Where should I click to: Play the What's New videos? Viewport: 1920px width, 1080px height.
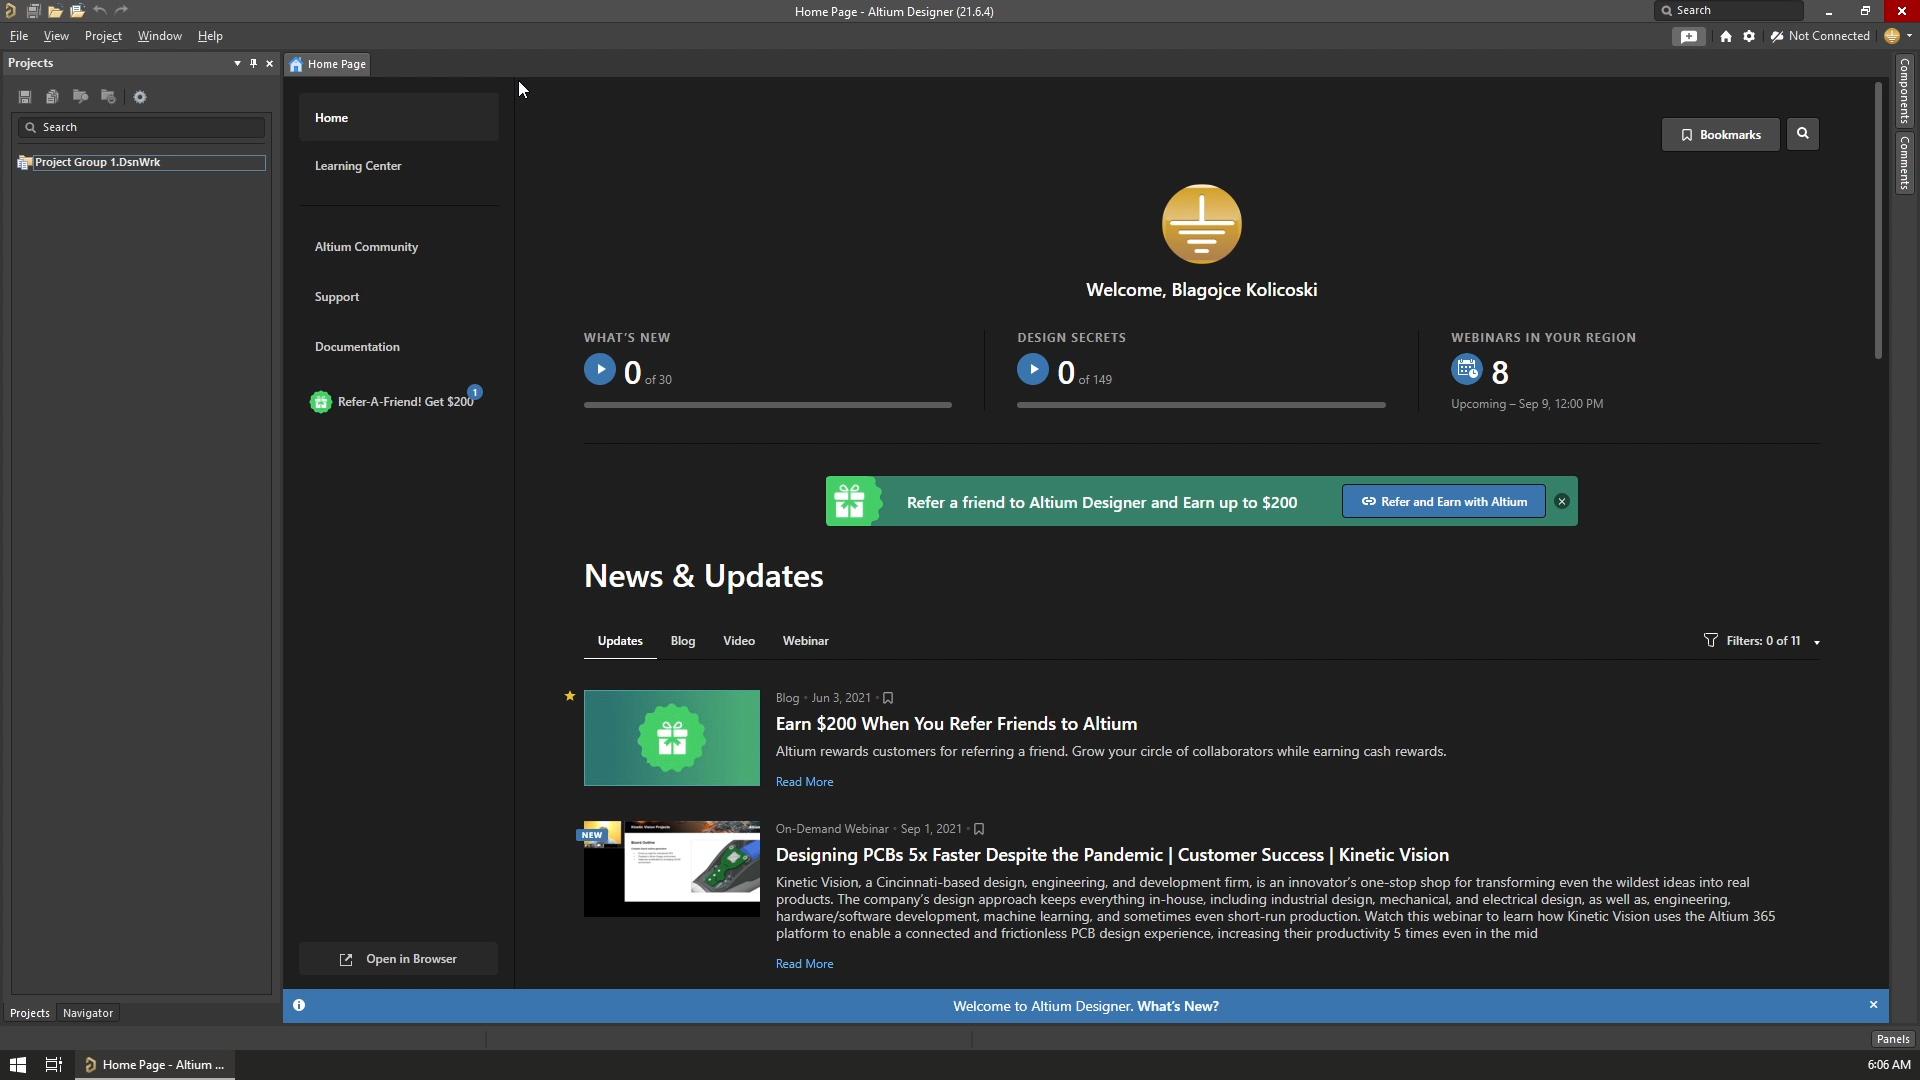600,370
